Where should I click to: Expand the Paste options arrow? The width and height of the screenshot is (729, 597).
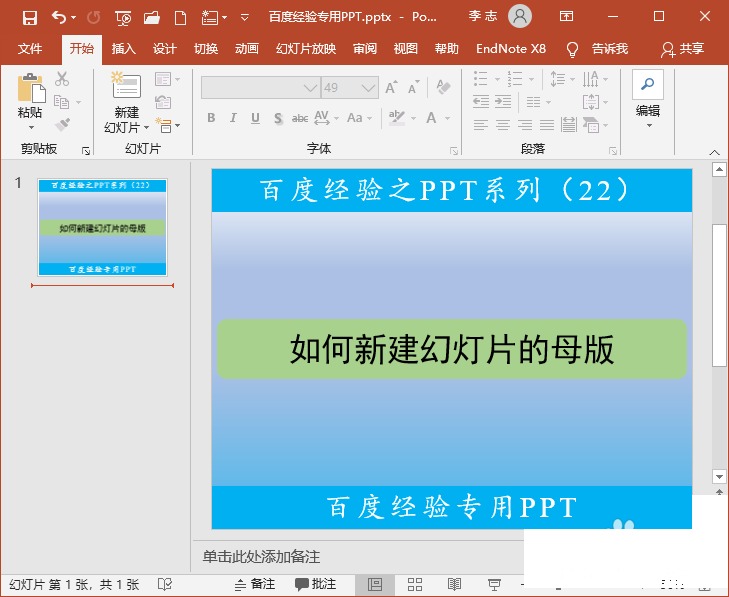coord(31,127)
